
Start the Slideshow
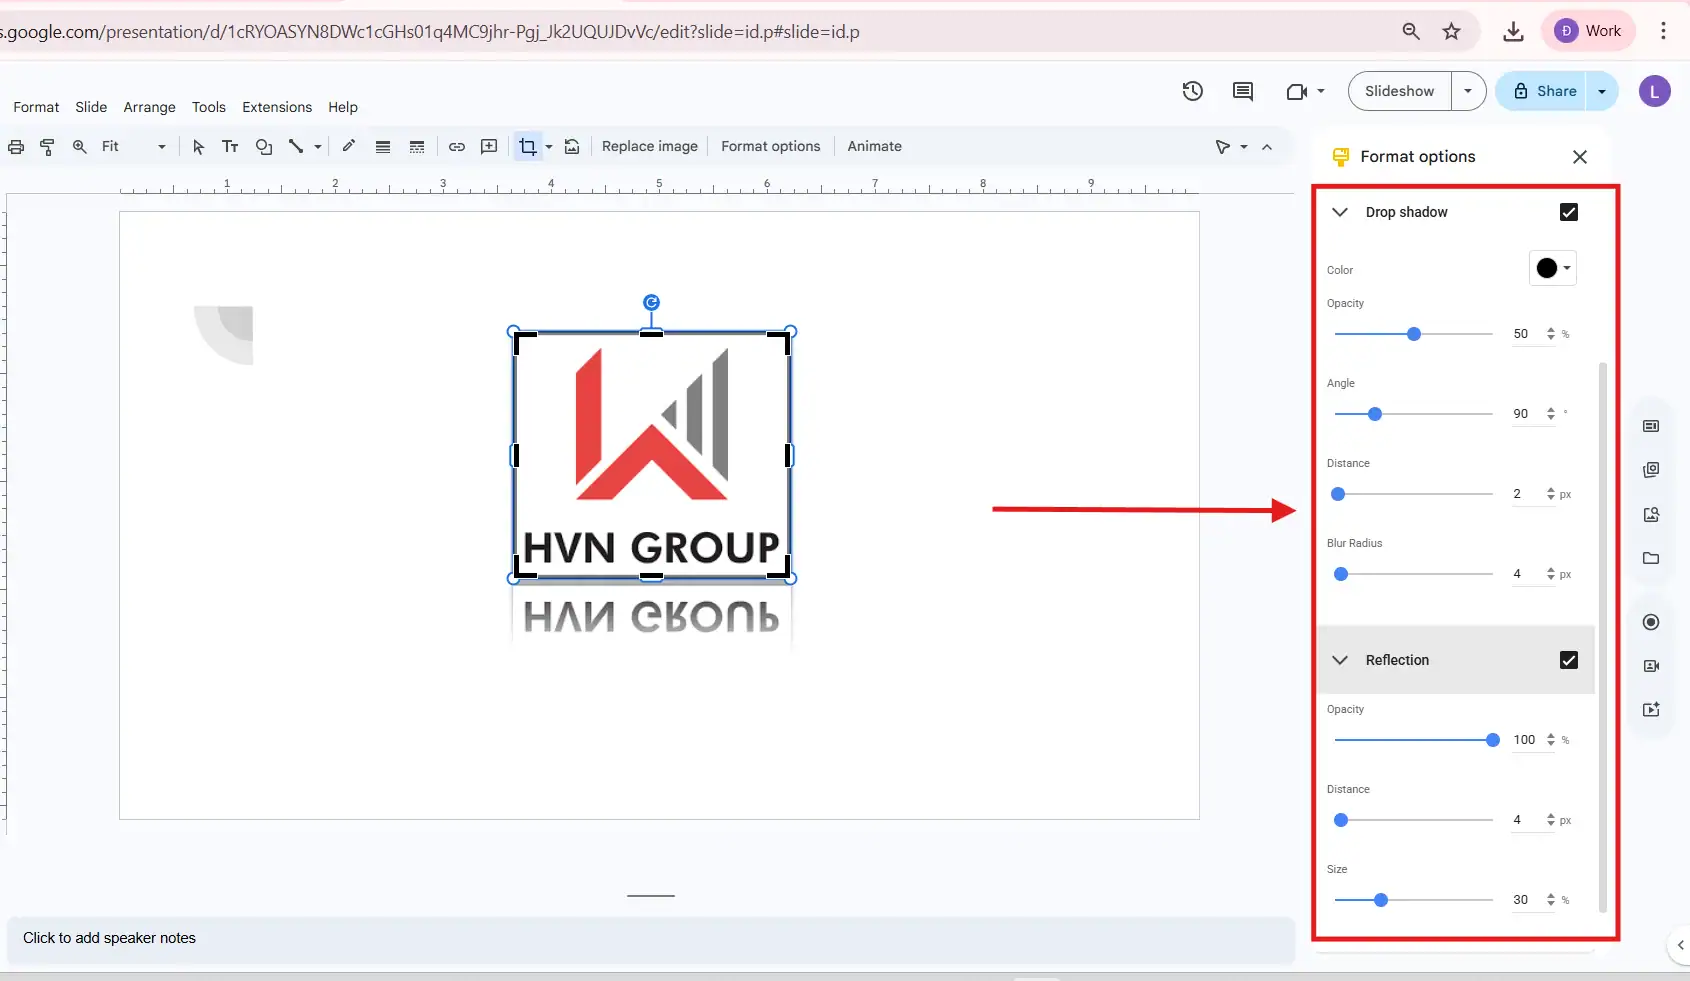[1400, 91]
